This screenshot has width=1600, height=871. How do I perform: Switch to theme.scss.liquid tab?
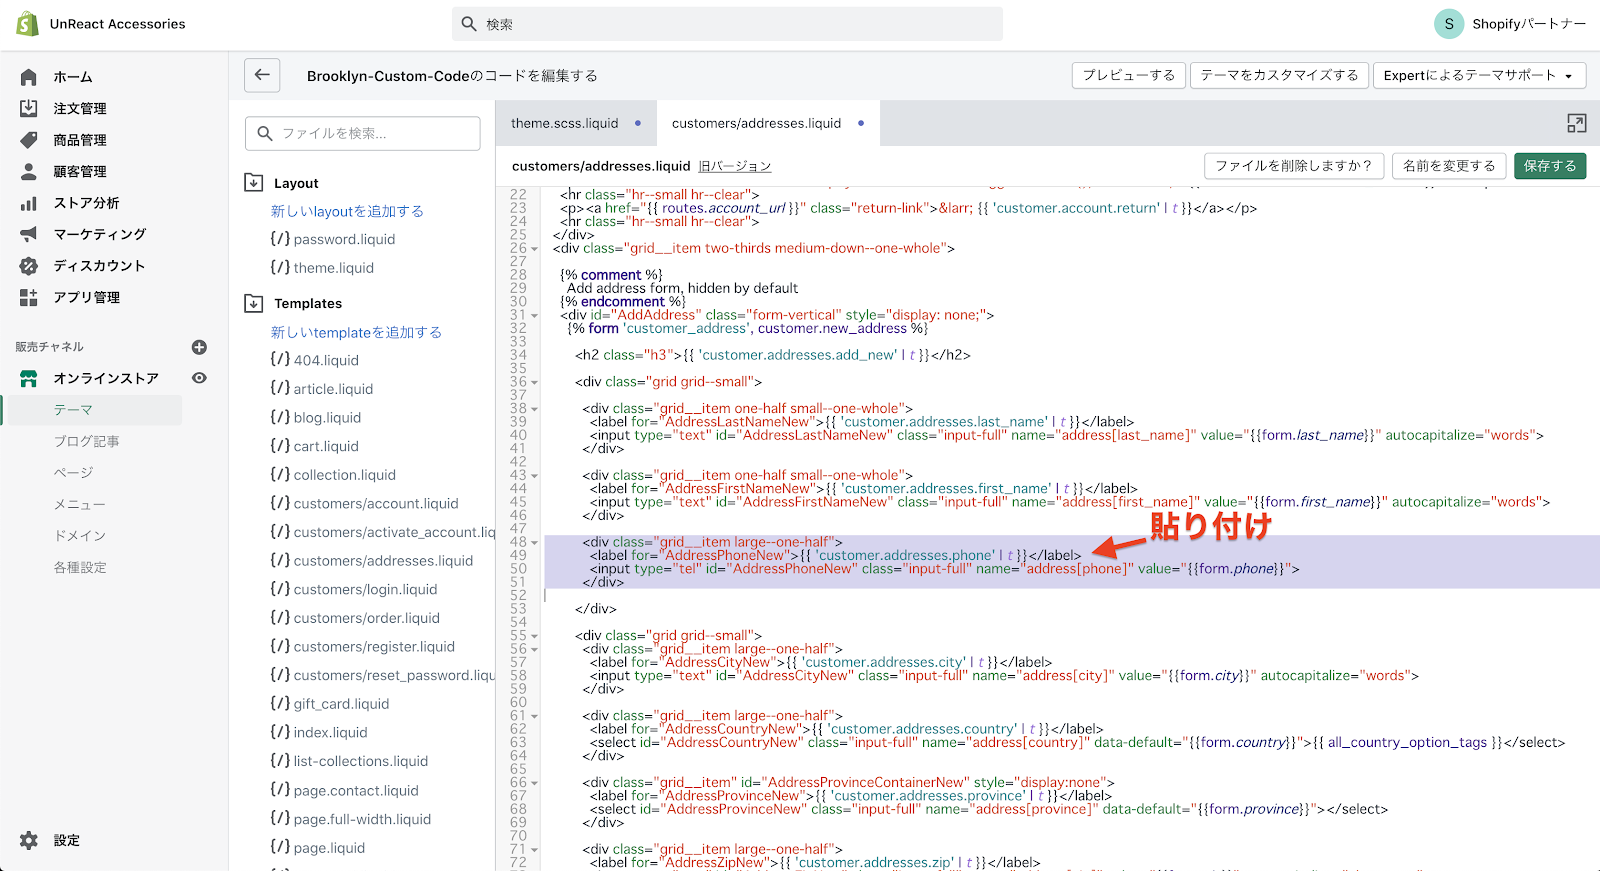coord(565,123)
